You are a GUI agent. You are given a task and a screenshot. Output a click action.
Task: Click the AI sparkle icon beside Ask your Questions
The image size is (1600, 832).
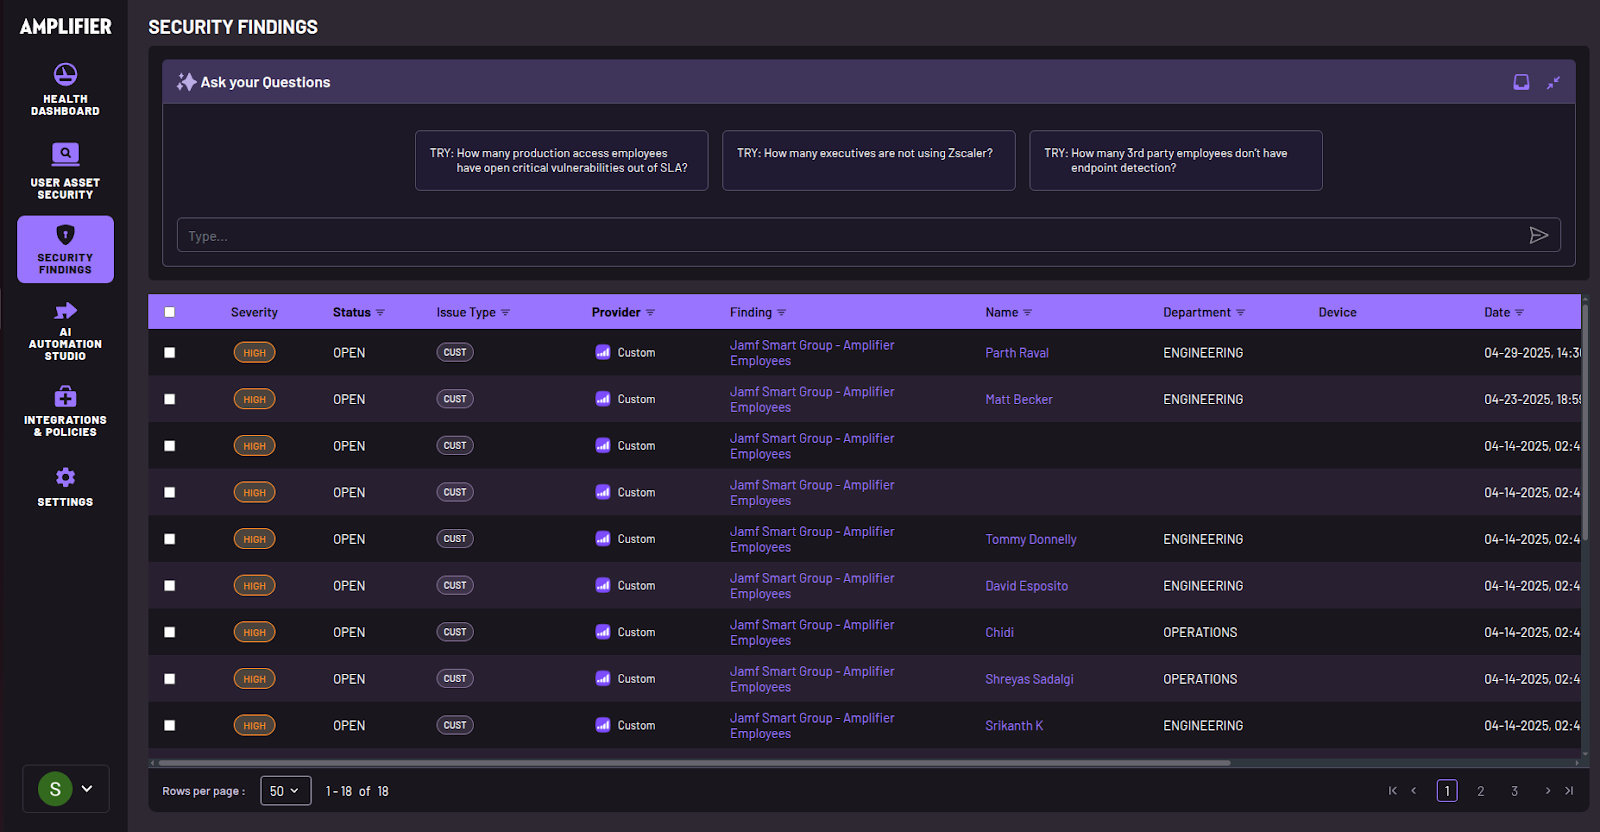[x=186, y=82]
